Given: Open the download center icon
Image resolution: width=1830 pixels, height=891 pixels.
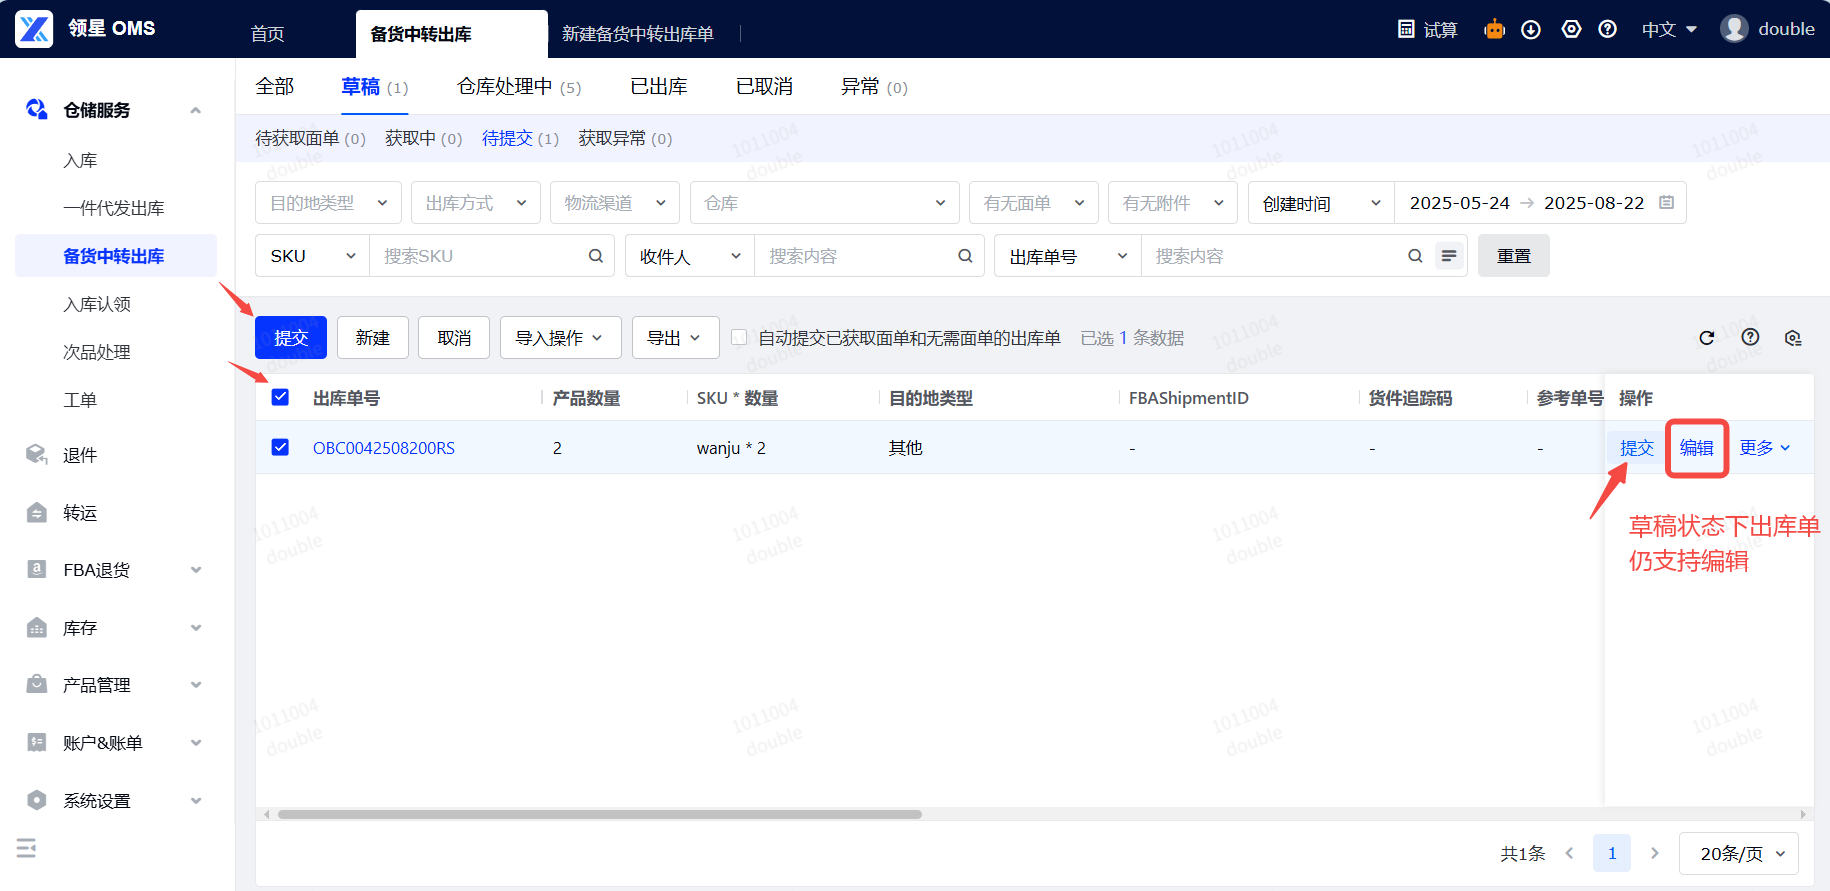Looking at the screenshot, I should coord(1531,29).
